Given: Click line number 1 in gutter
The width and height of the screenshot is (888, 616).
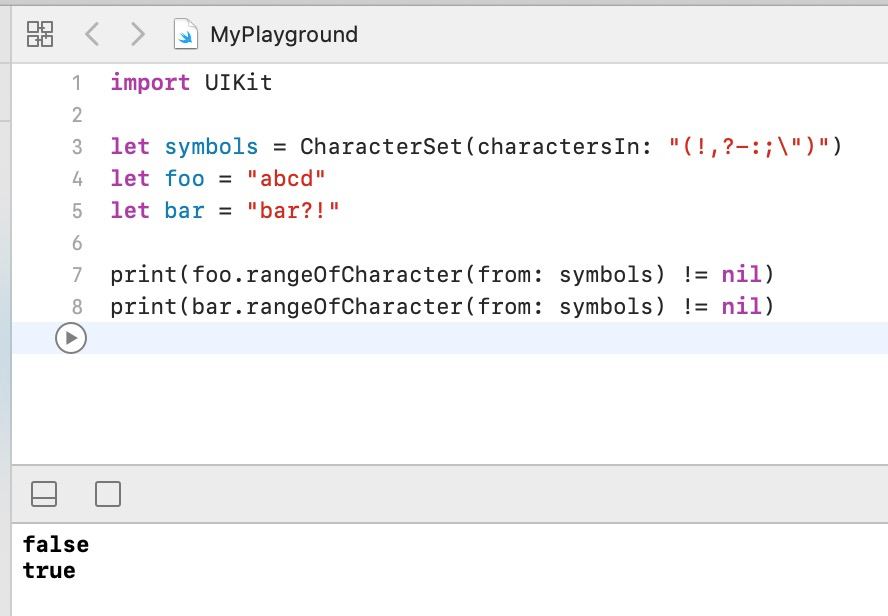Looking at the screenshot, I should (x=77, y=83).
